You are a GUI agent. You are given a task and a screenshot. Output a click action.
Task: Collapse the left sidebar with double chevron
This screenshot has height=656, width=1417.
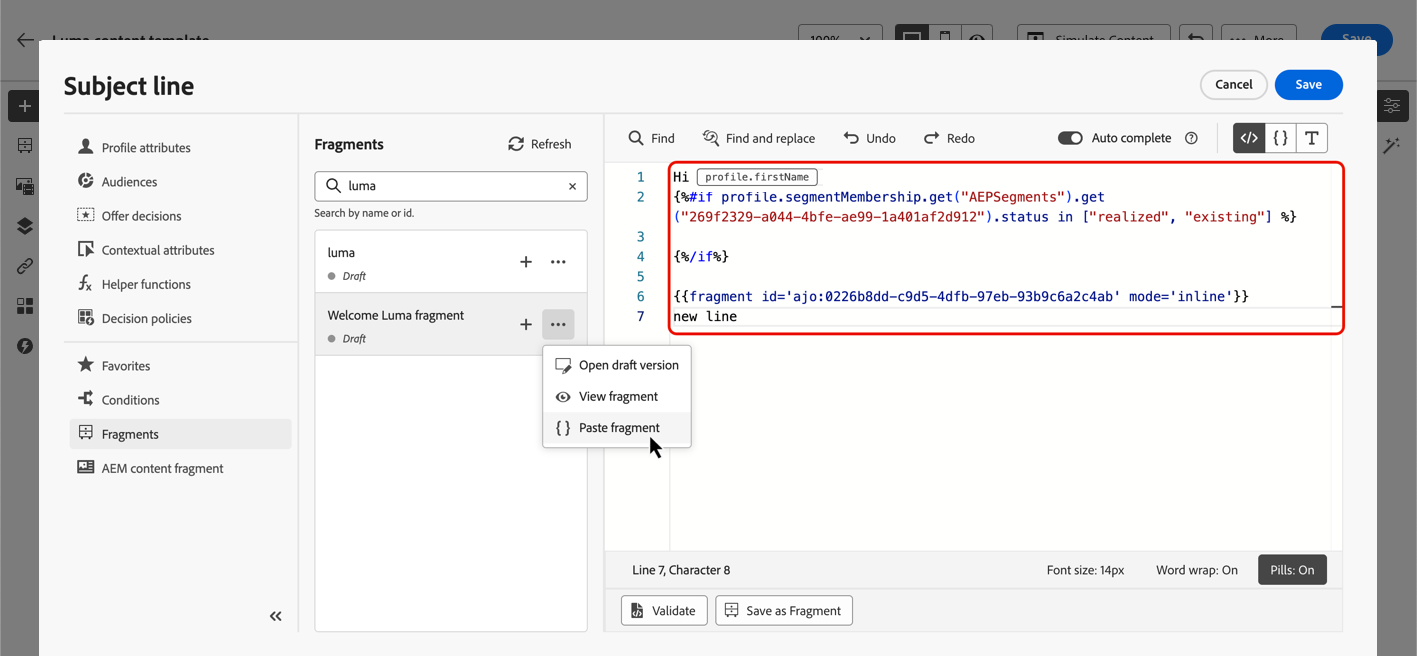pos(276,616)
